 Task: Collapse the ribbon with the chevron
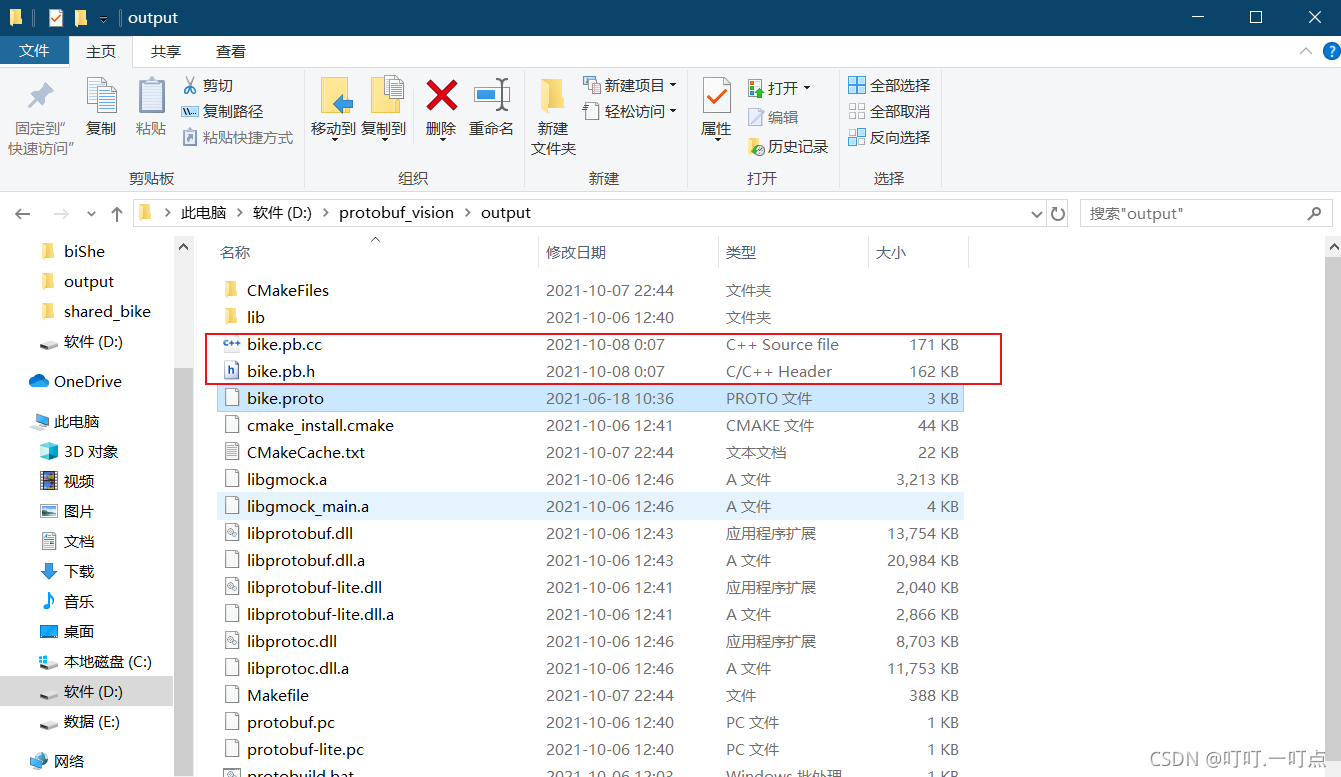1305,51
